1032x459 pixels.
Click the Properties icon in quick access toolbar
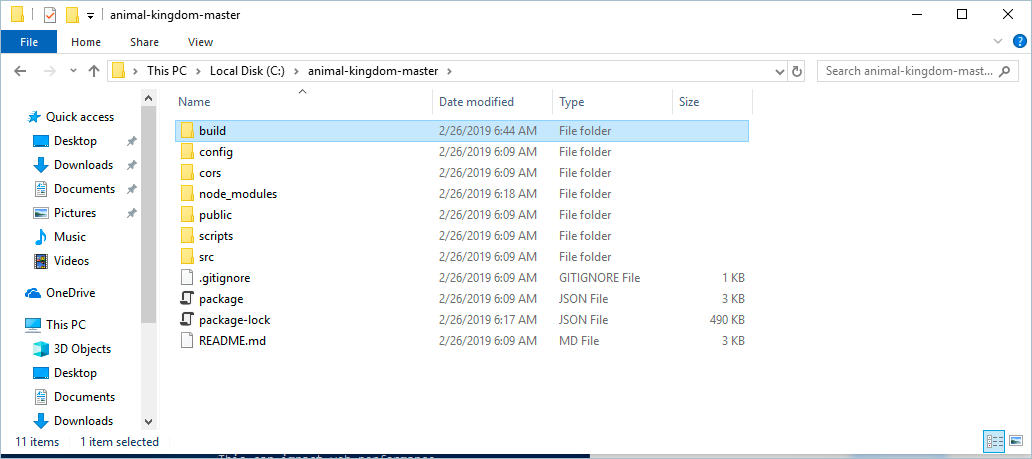pyautogui.click(x=50, y=15)
